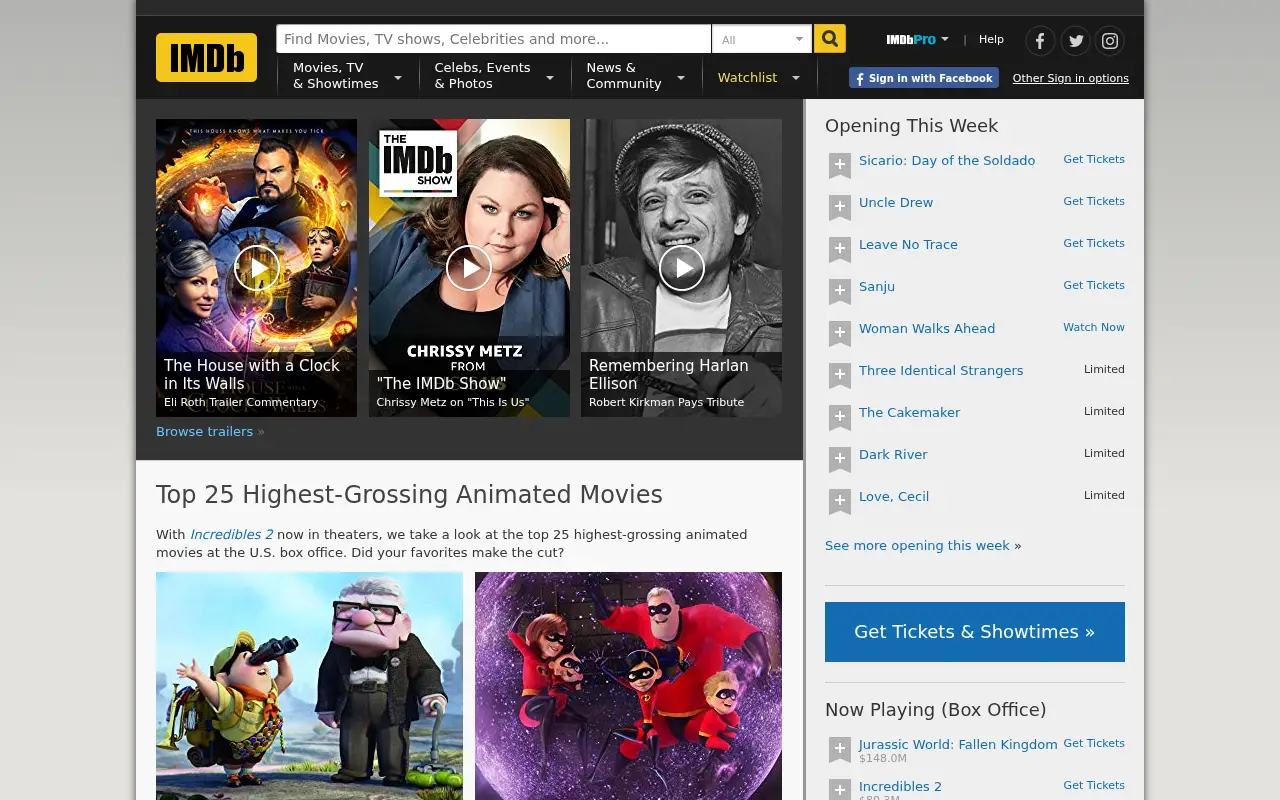Screen dimensions: 1280x800
Task: Add Love, Cecil to watchlist
Action: click(x=840, y=500)
